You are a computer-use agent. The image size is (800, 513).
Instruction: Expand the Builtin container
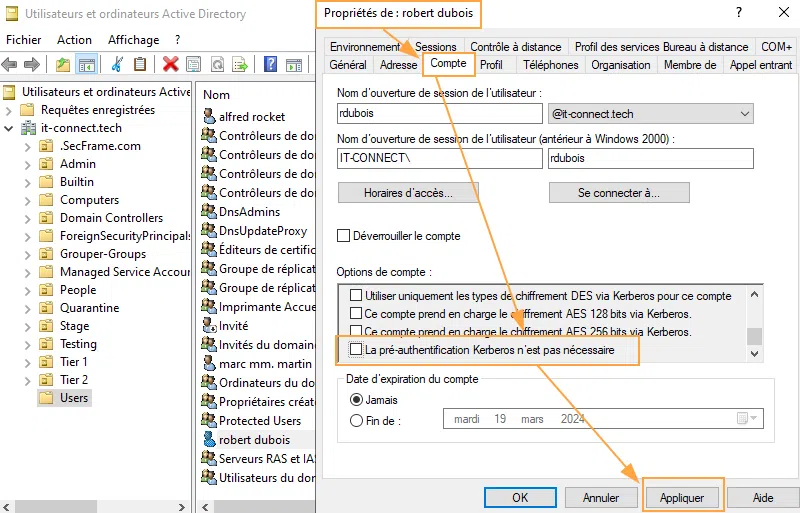28,182
